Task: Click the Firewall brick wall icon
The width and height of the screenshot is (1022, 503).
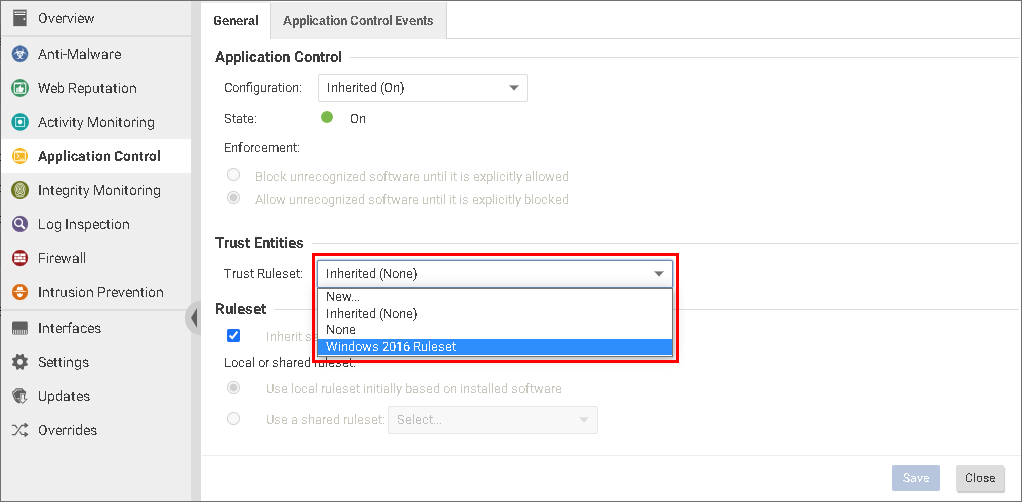Action: coord(19,258)
